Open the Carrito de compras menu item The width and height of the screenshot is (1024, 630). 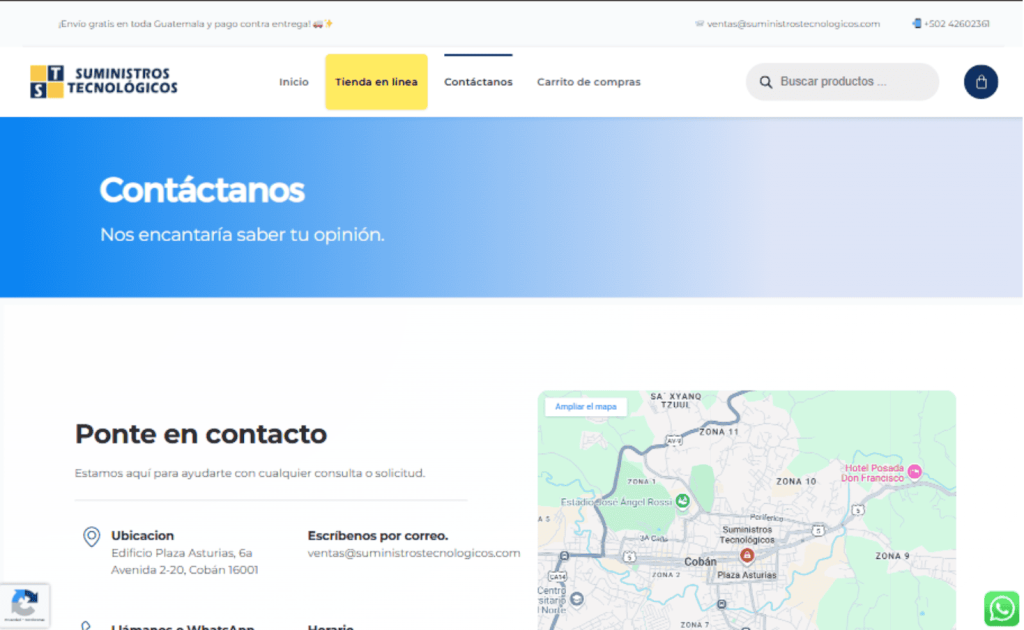coord(588,82)
